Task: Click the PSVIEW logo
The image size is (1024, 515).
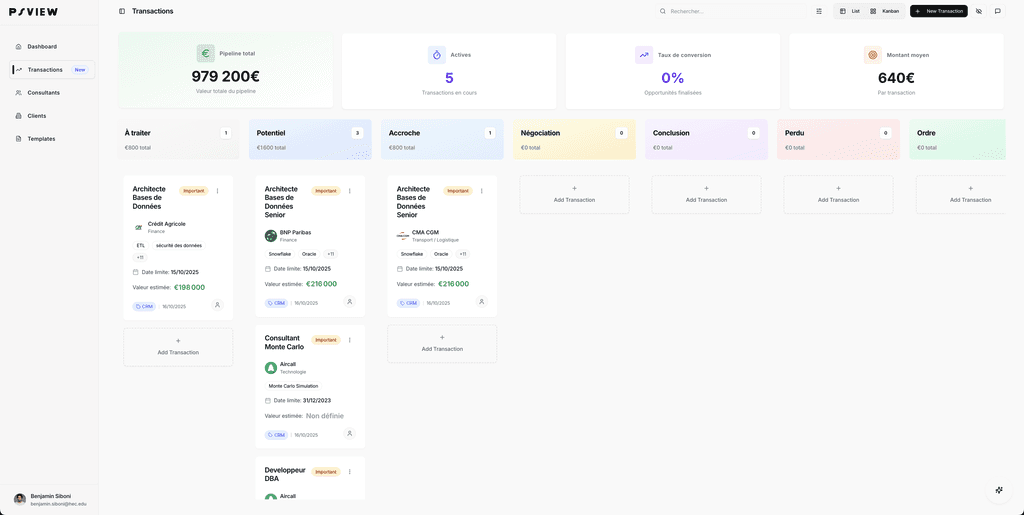Action: tap(33, 12)
